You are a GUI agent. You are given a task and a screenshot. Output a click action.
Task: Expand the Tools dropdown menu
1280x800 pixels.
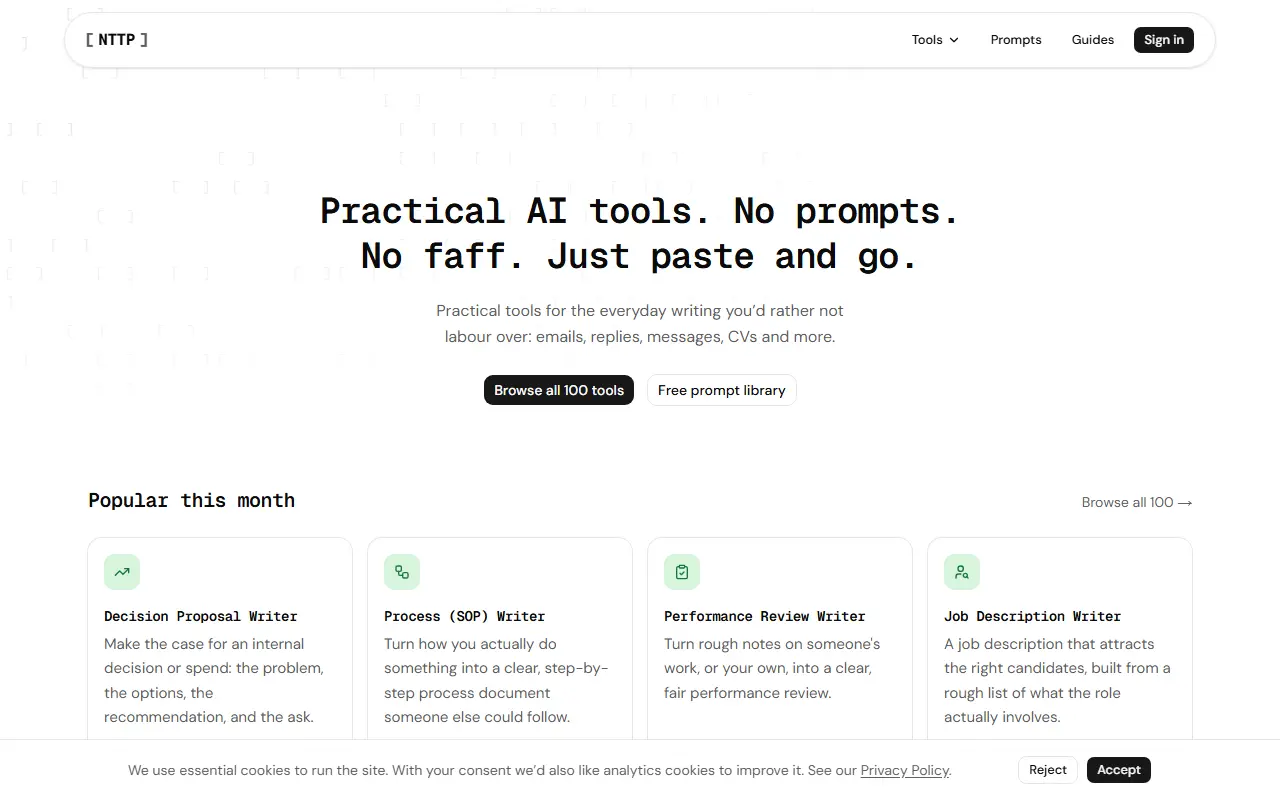click(935, 40)
